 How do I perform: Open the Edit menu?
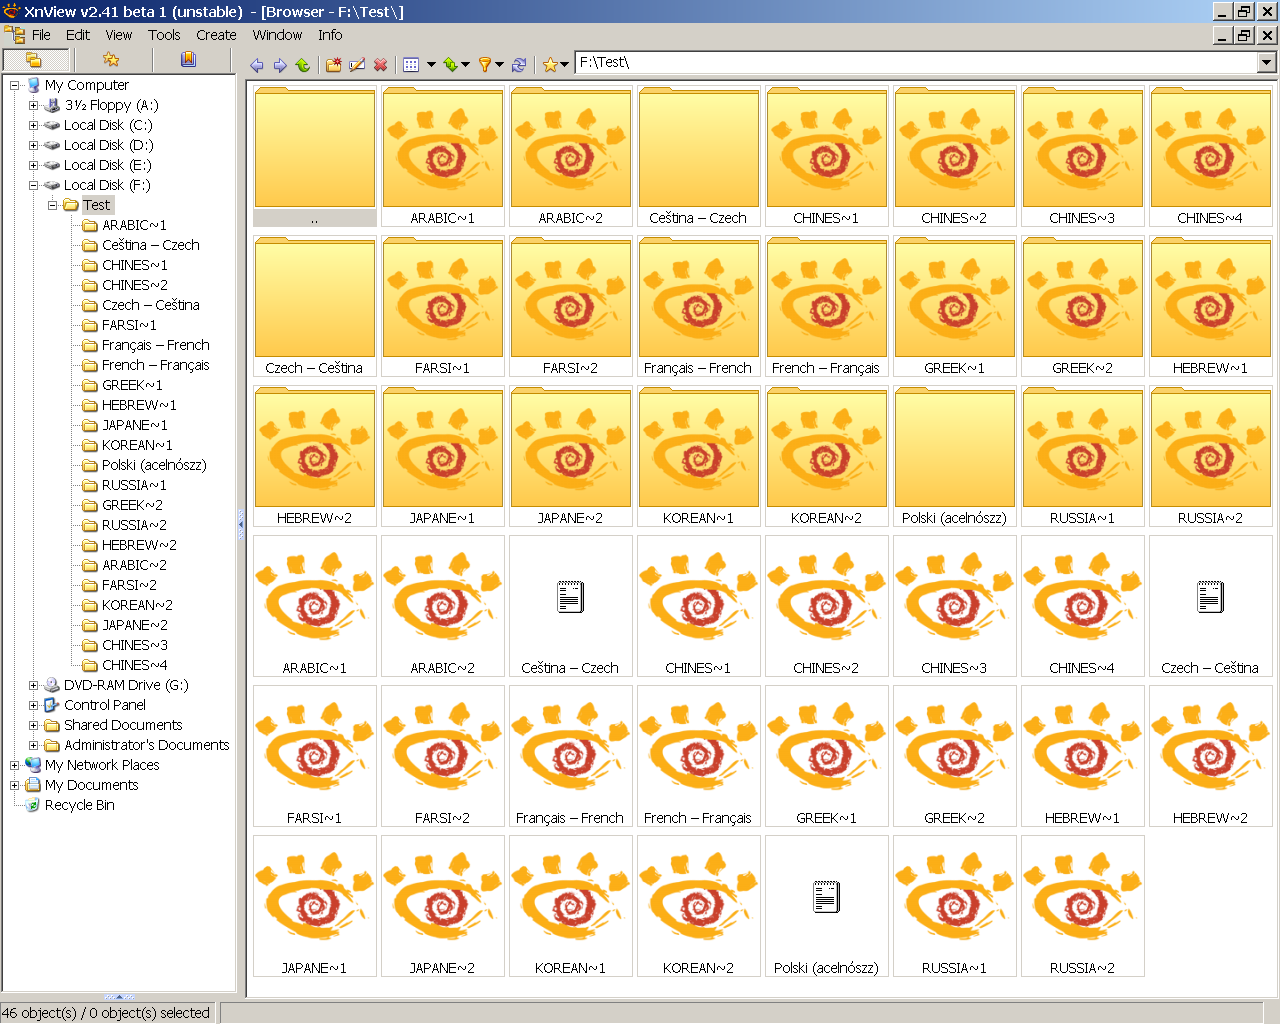[78, 35]
